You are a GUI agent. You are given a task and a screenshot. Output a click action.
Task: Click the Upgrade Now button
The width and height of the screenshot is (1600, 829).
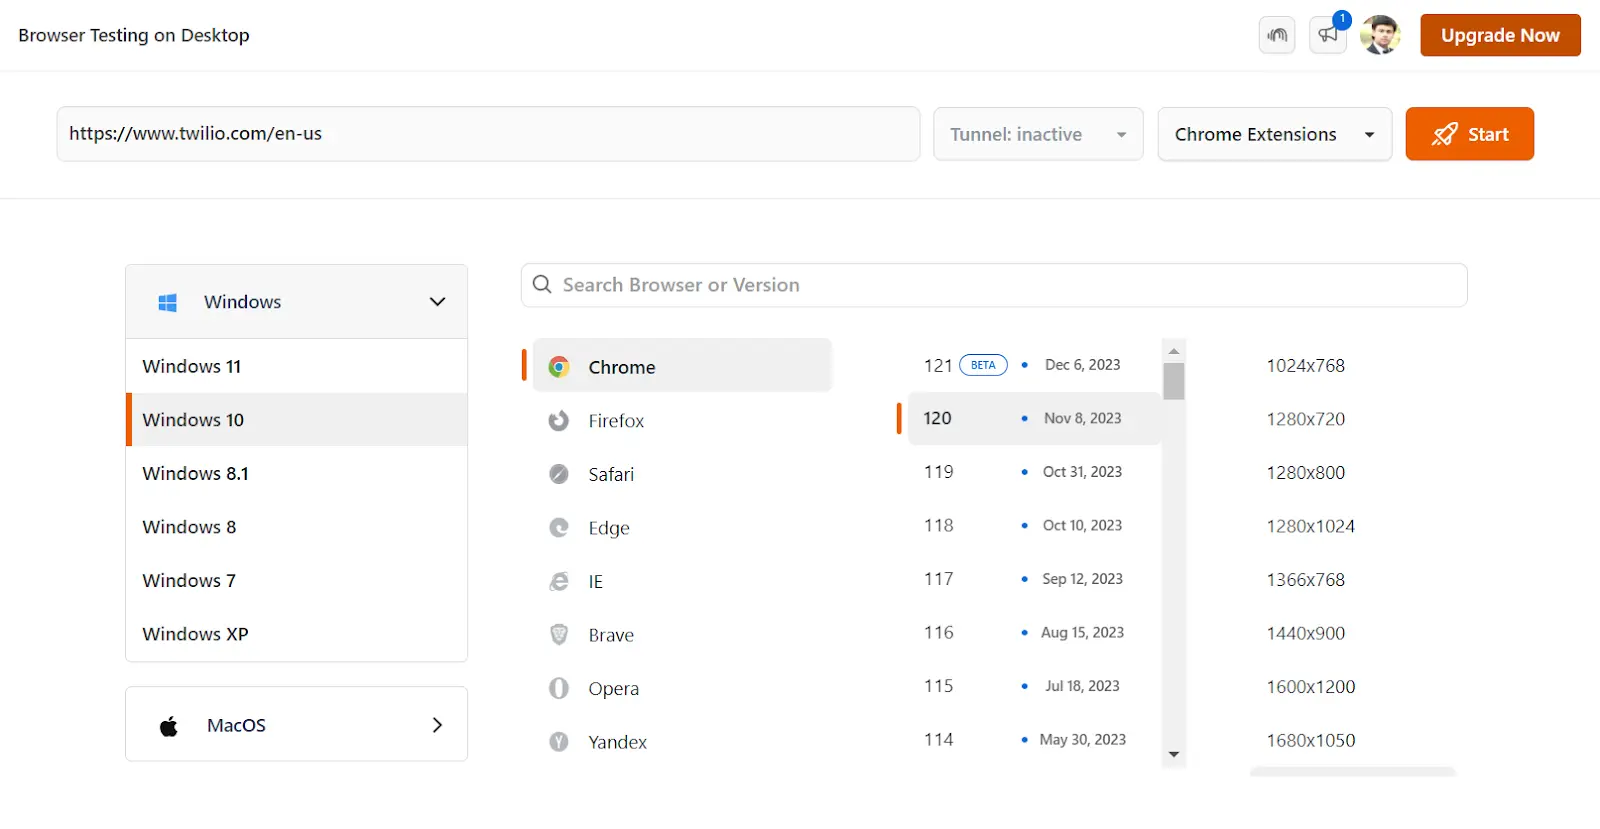pos(1500,35)
